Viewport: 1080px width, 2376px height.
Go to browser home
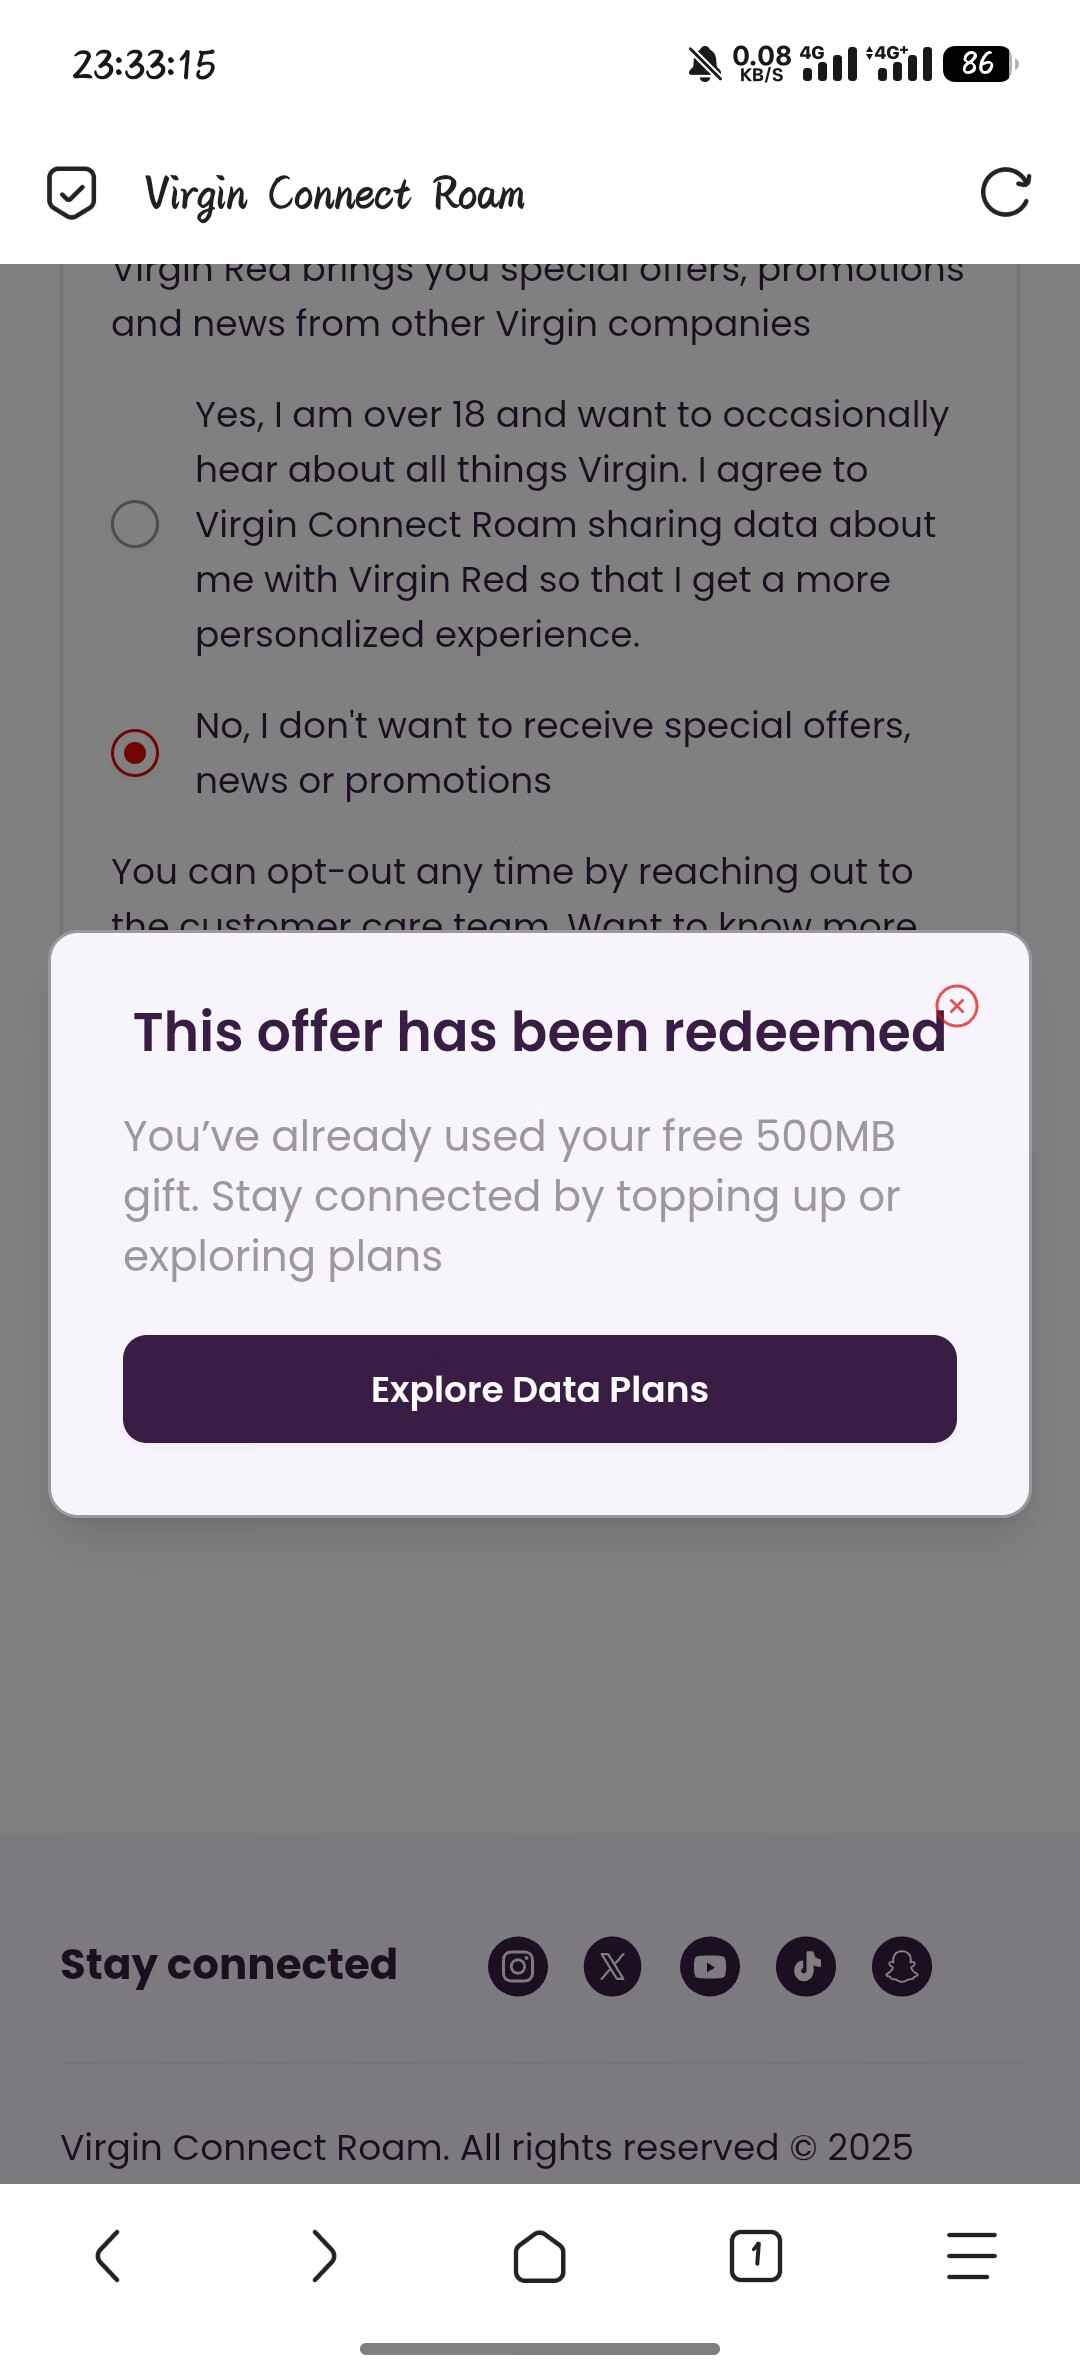tap(540, 2256)
